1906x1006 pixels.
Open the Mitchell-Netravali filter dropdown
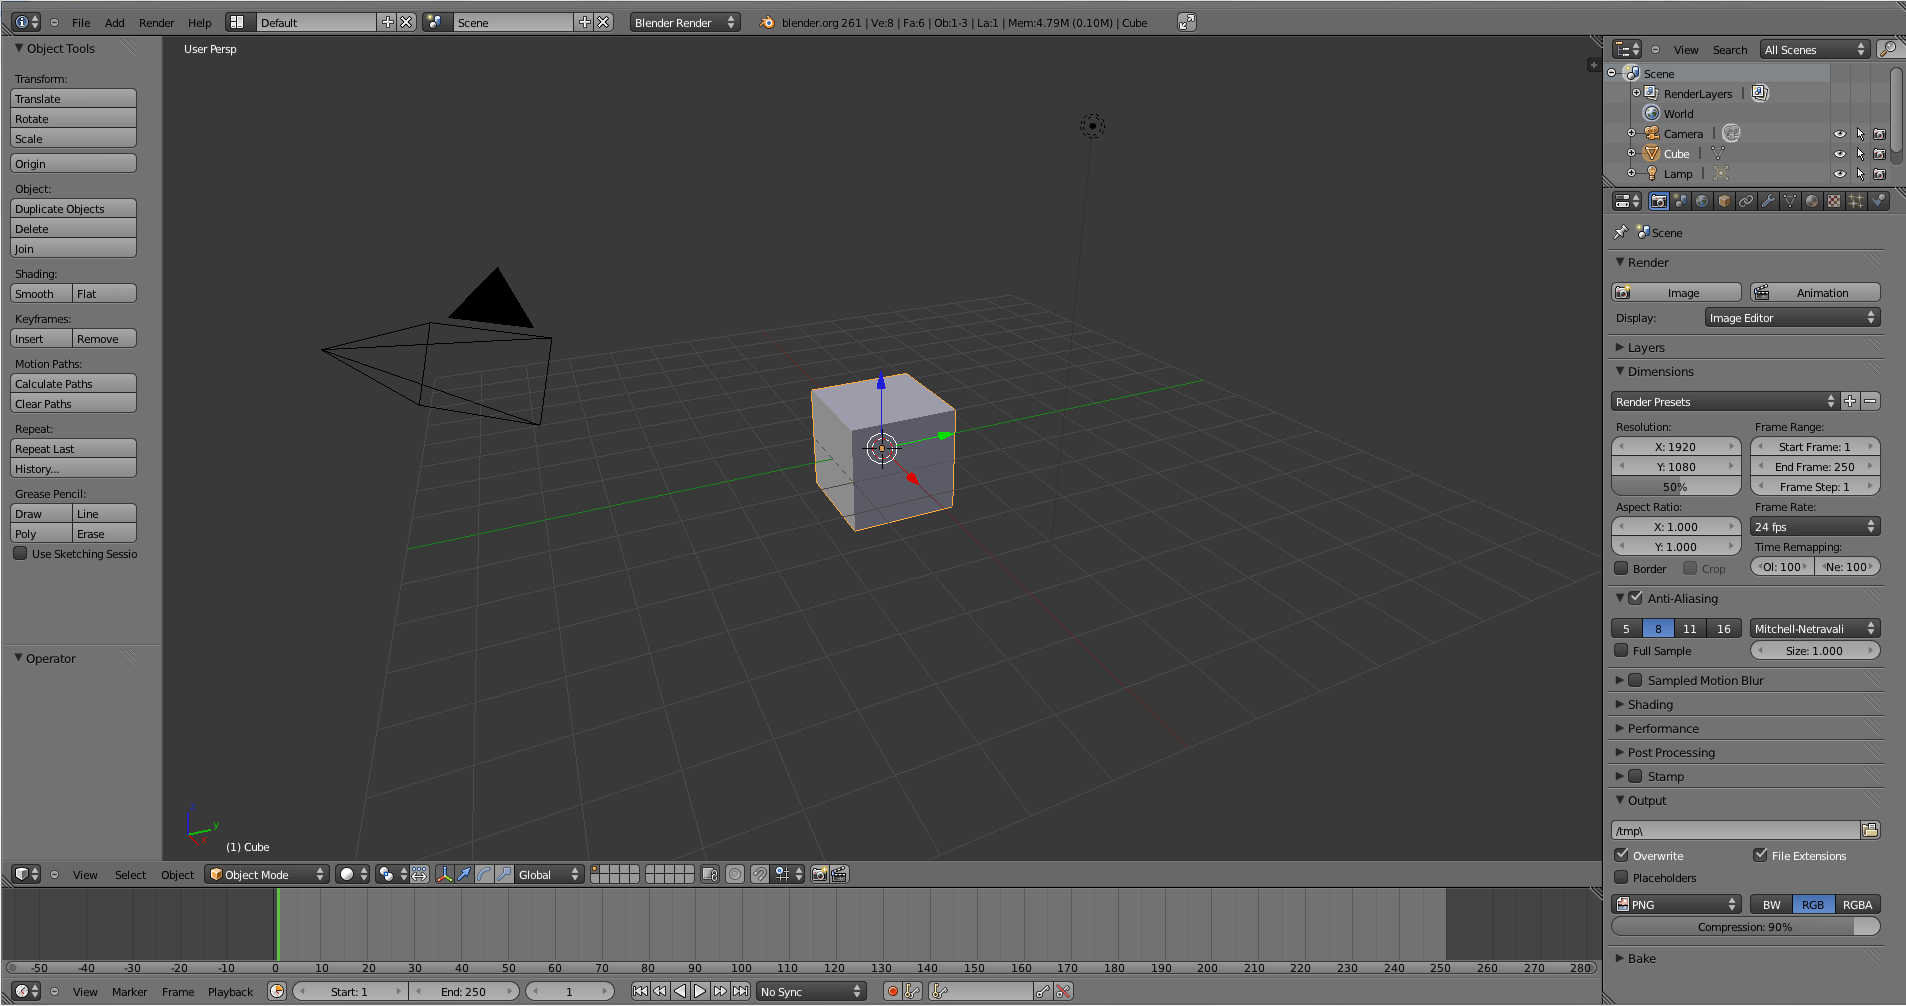[x=1815, y=628]
